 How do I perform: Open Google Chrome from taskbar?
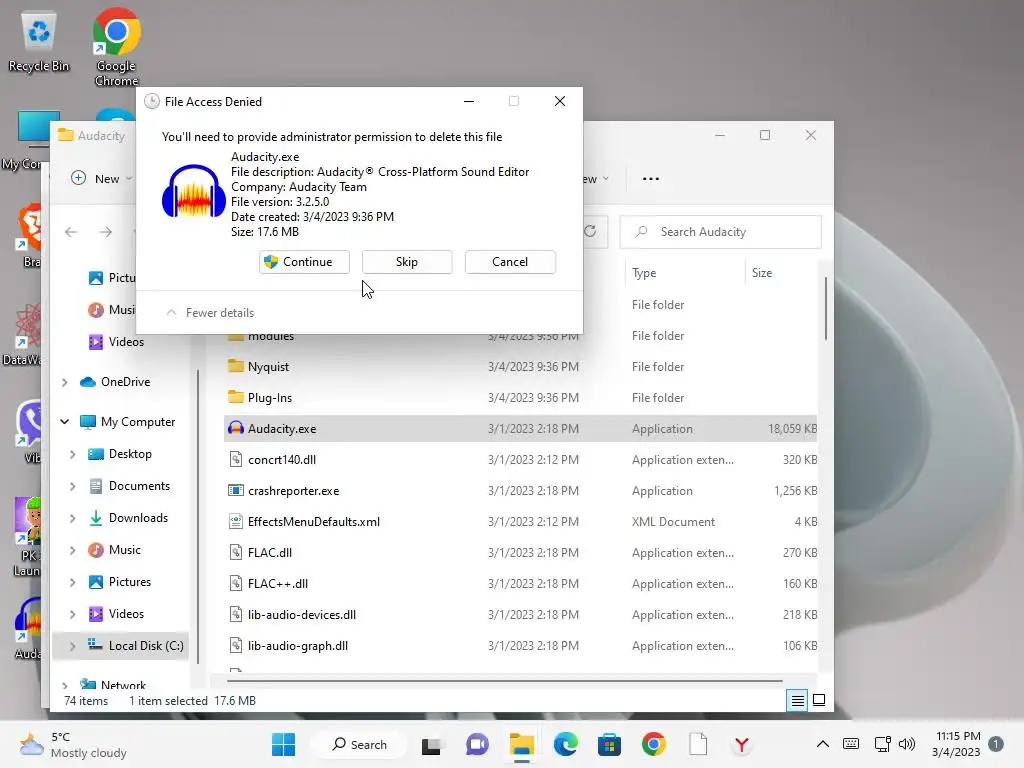(654, 744)
